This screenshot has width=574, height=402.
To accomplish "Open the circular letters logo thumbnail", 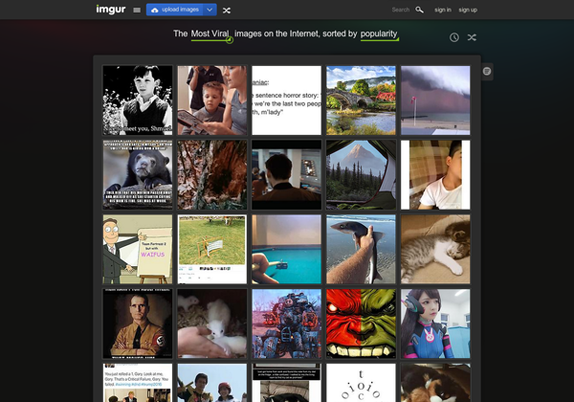I will [361, 383].
